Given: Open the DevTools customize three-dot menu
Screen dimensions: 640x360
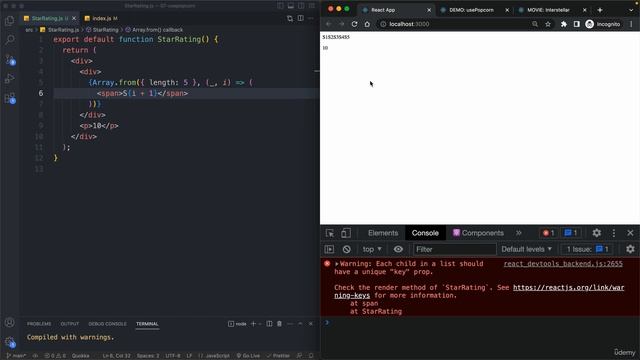Looking at the screenshot, I should pyautogui.click(x=613, y=233).
